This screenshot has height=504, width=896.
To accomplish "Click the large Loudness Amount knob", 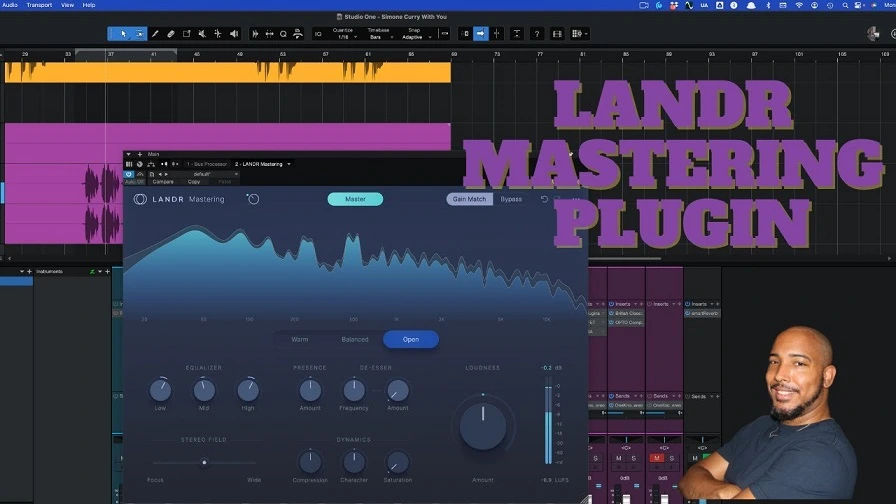I will click(483, 426).
